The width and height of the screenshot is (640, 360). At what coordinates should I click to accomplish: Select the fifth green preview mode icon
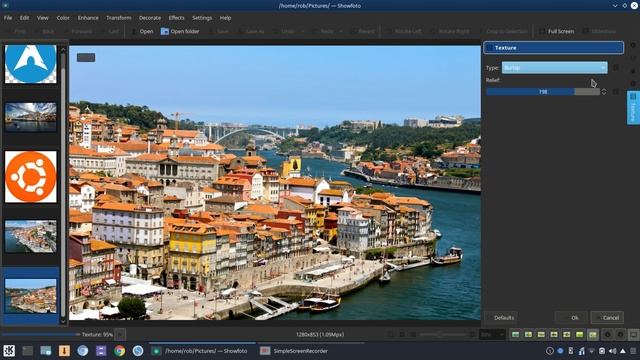point(567,334)
